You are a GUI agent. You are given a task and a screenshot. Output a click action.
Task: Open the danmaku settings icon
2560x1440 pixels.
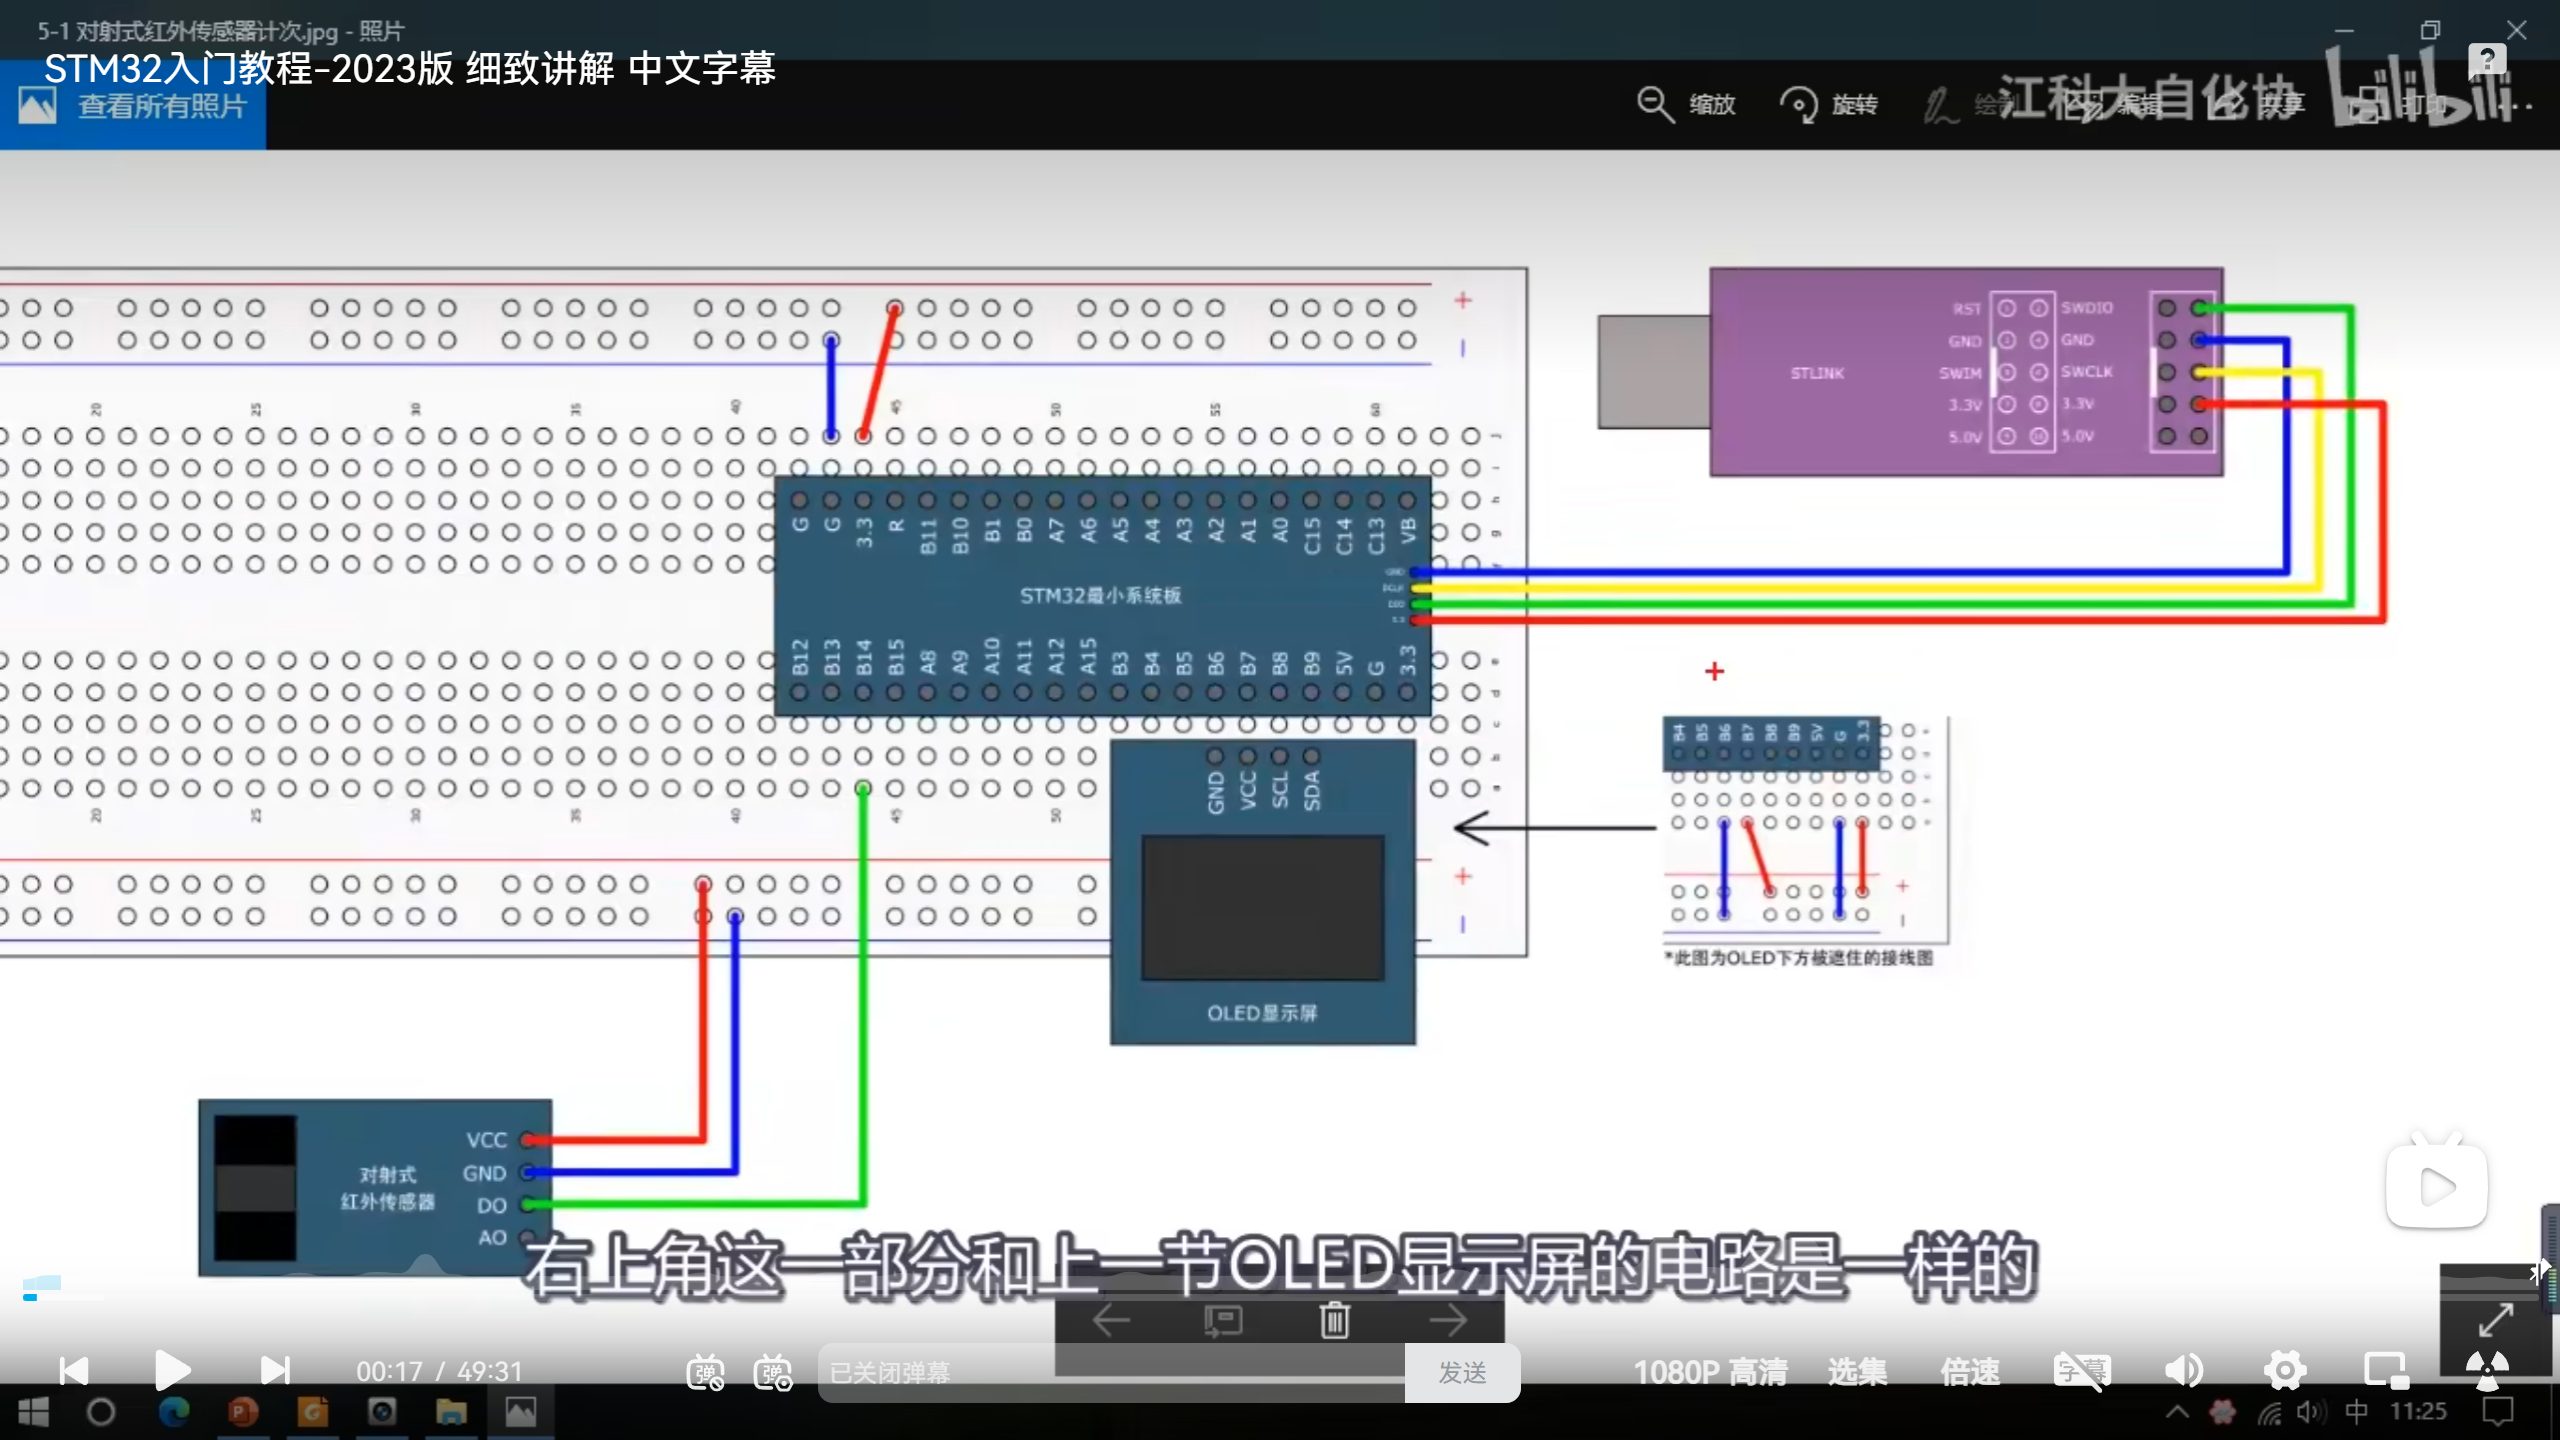pos(773,1372)
